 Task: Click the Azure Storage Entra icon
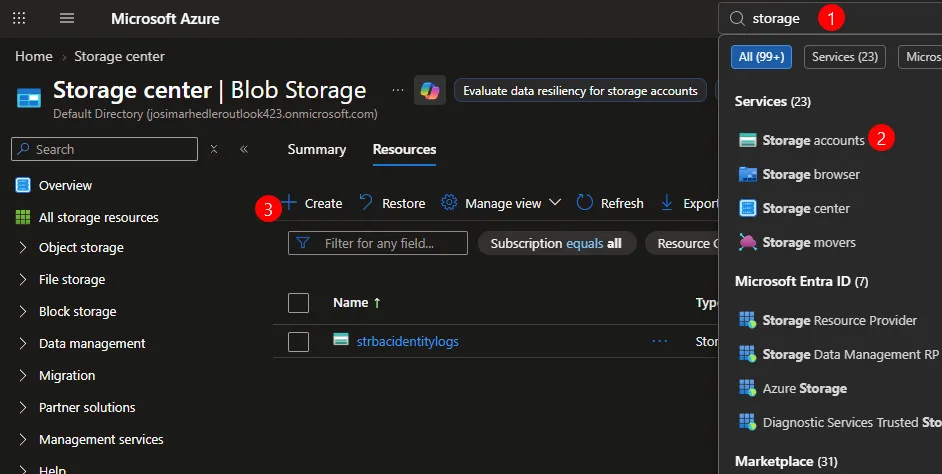coord(747,388)
